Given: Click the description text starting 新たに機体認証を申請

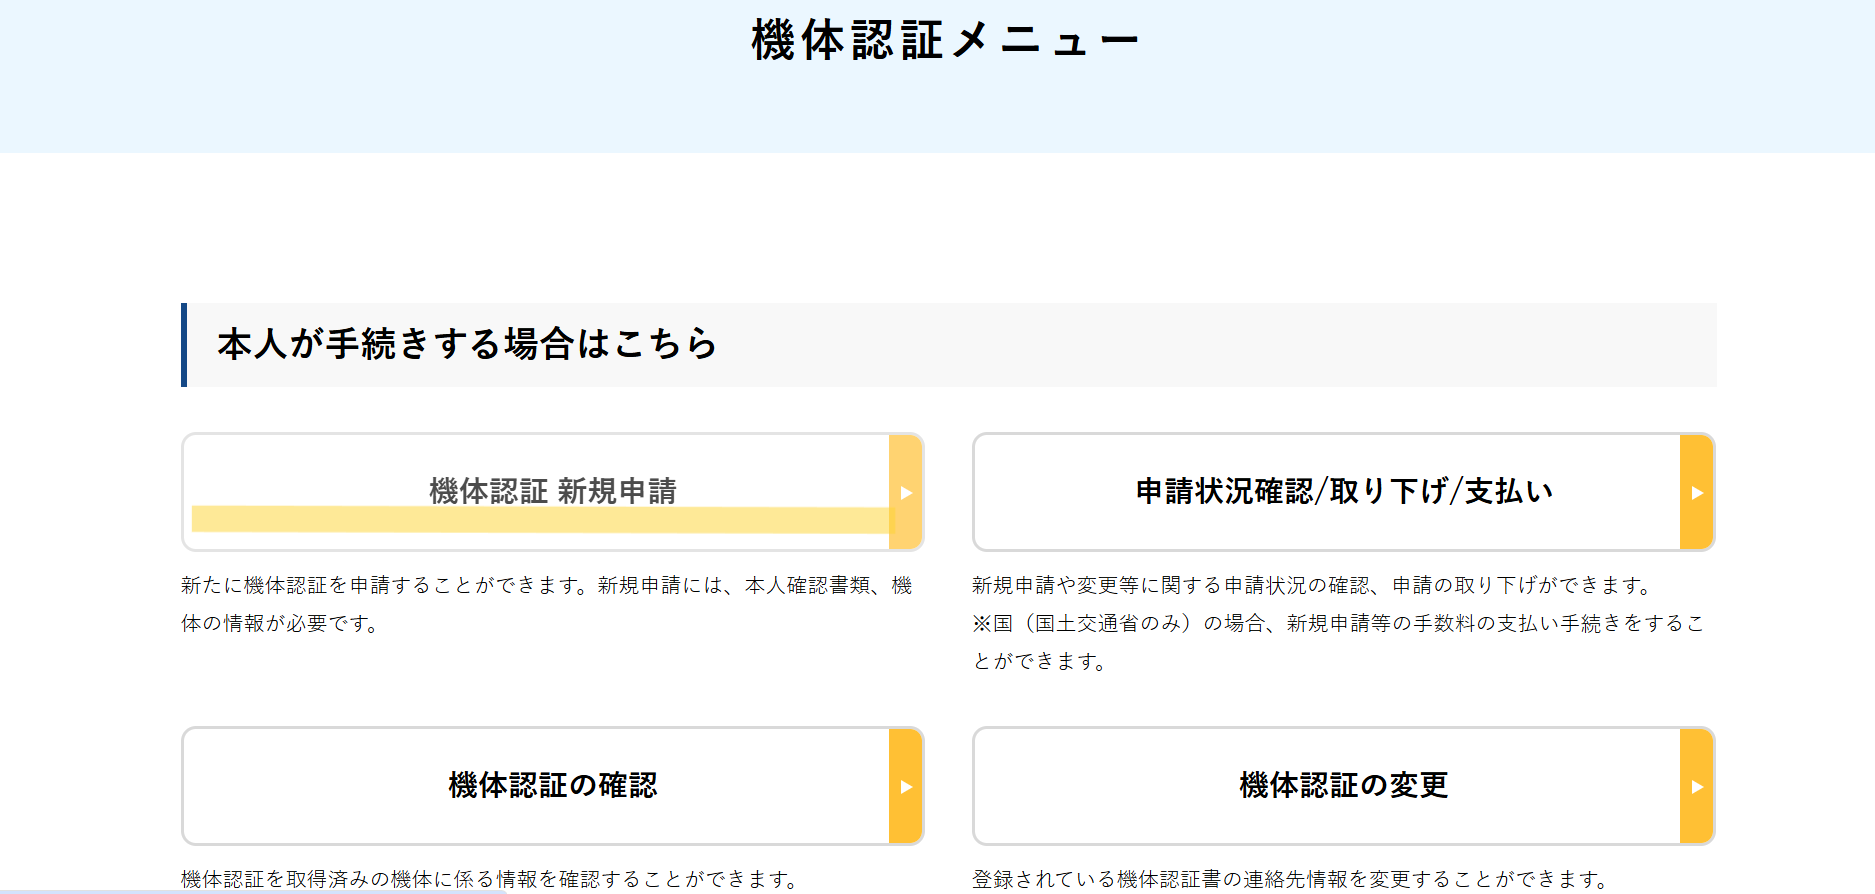Looking at the screenshot, I should tap(546, 585).
